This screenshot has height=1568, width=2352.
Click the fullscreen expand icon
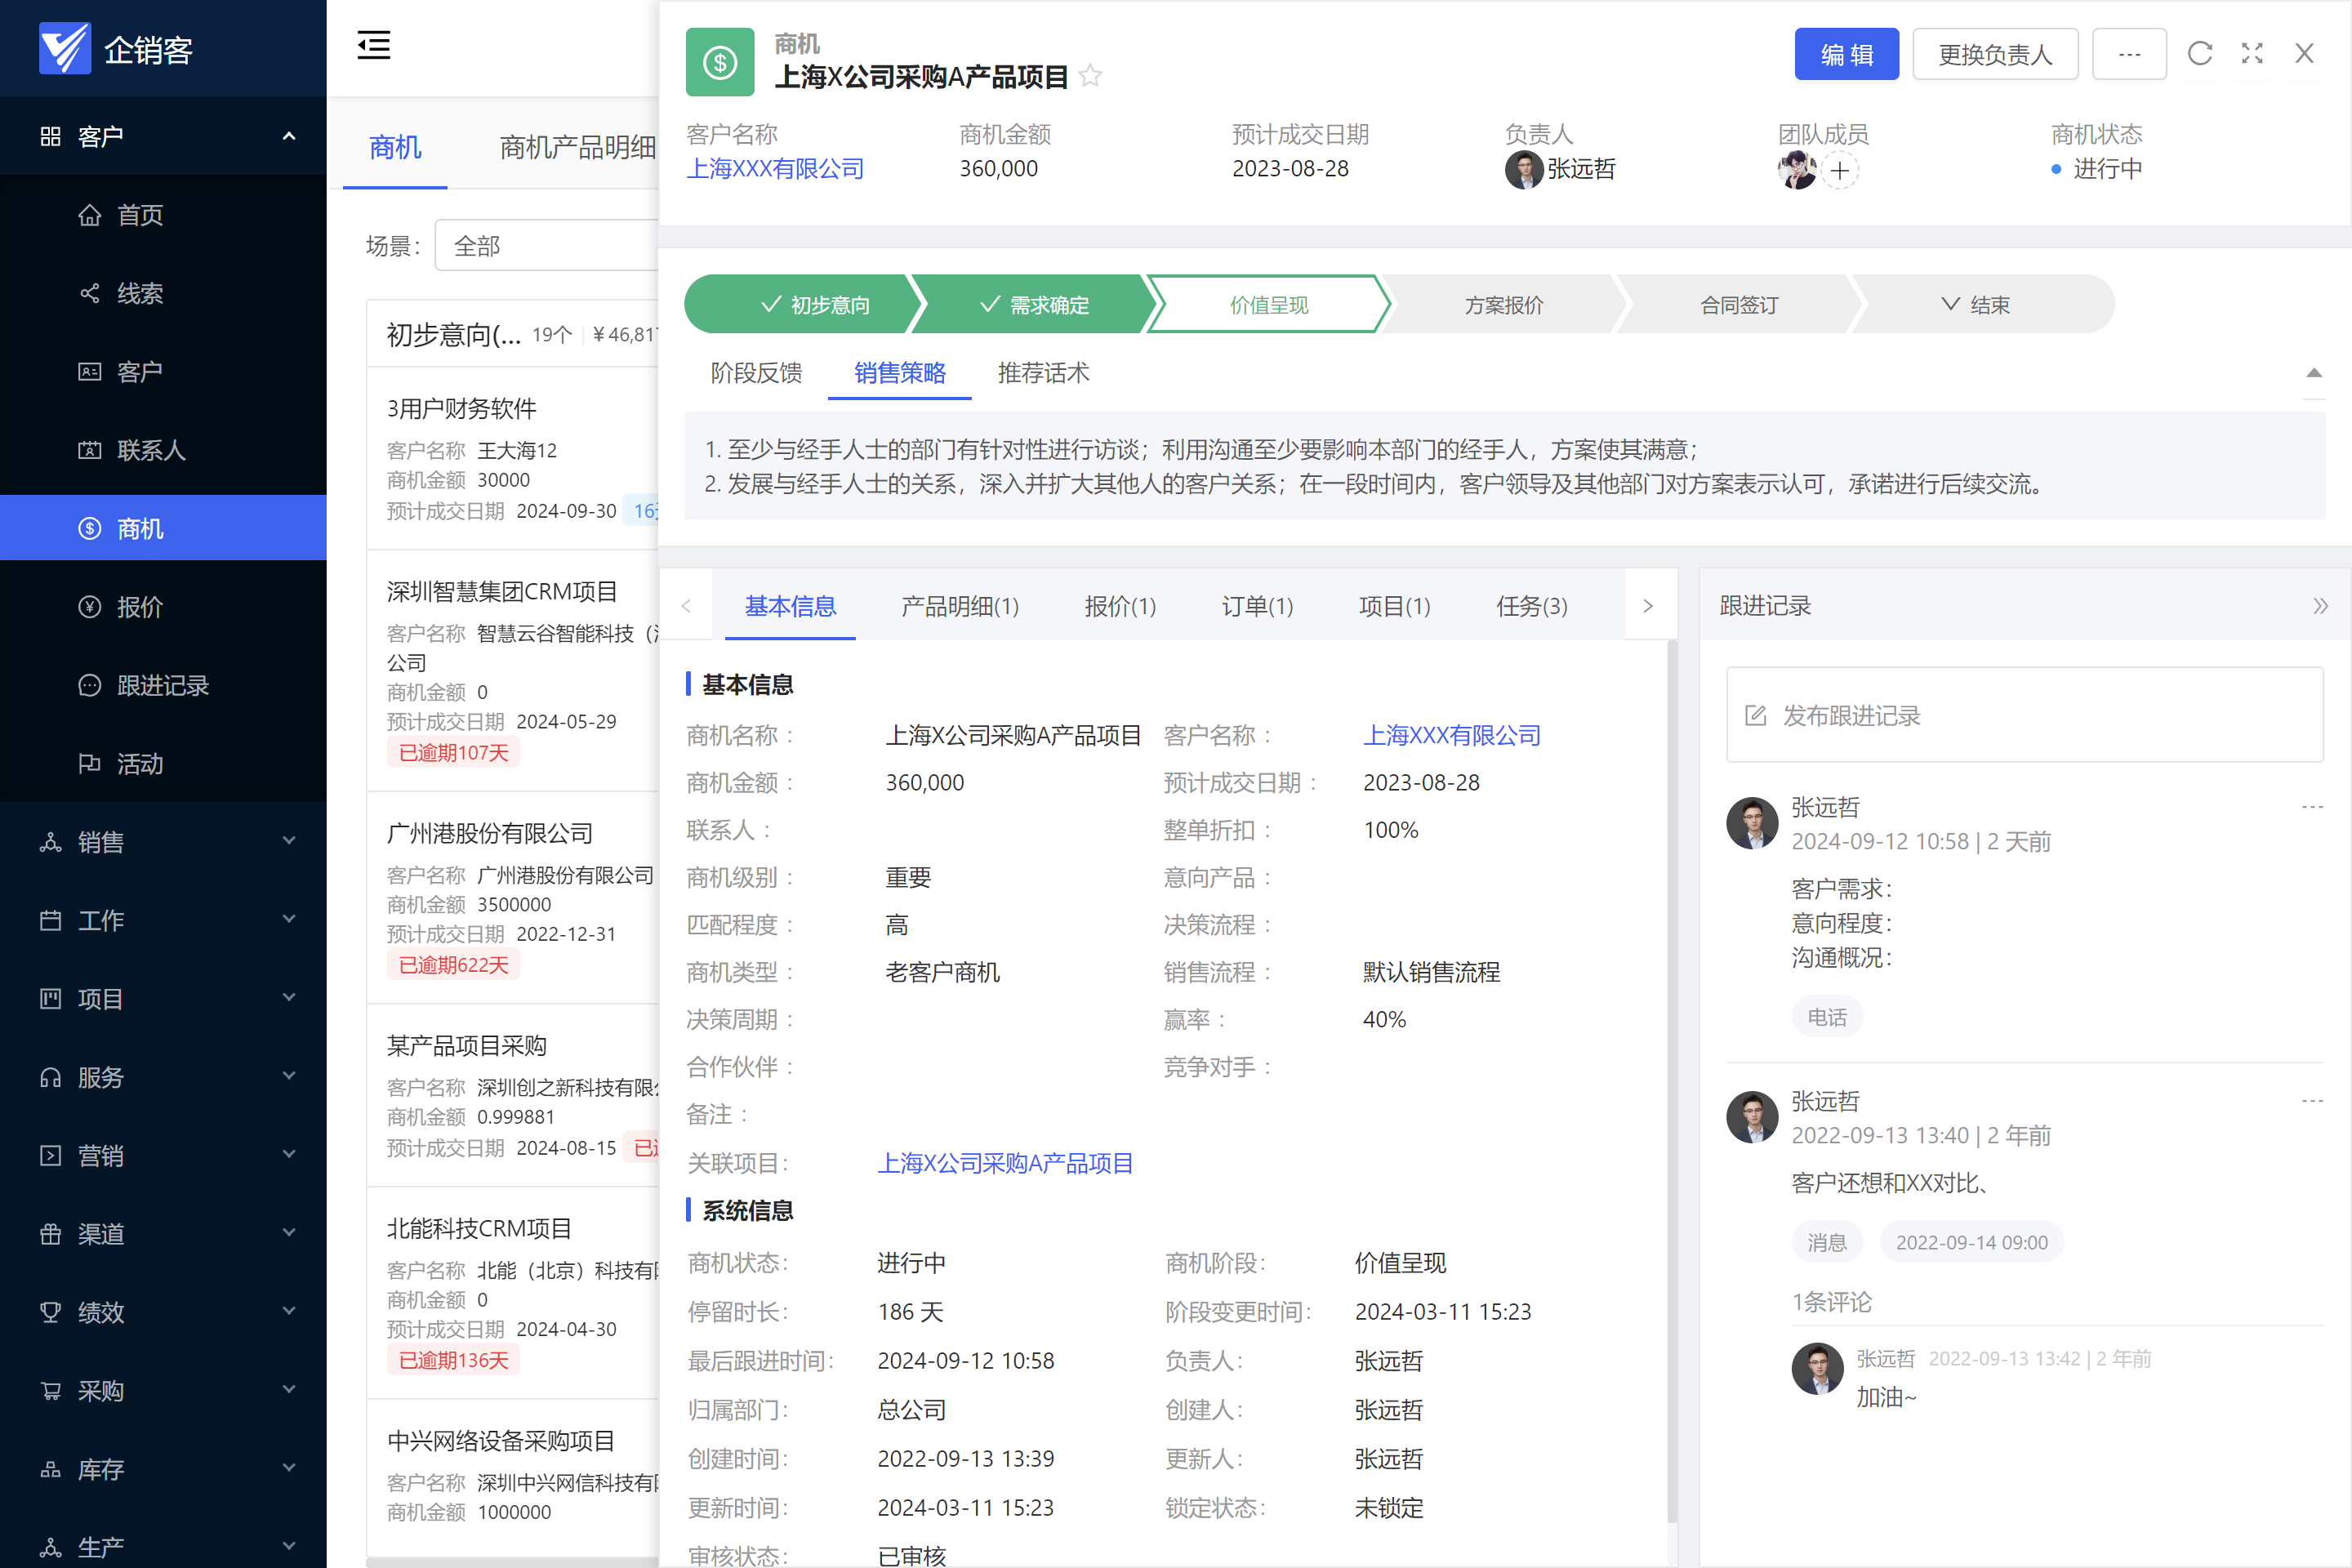(2252, 54)
